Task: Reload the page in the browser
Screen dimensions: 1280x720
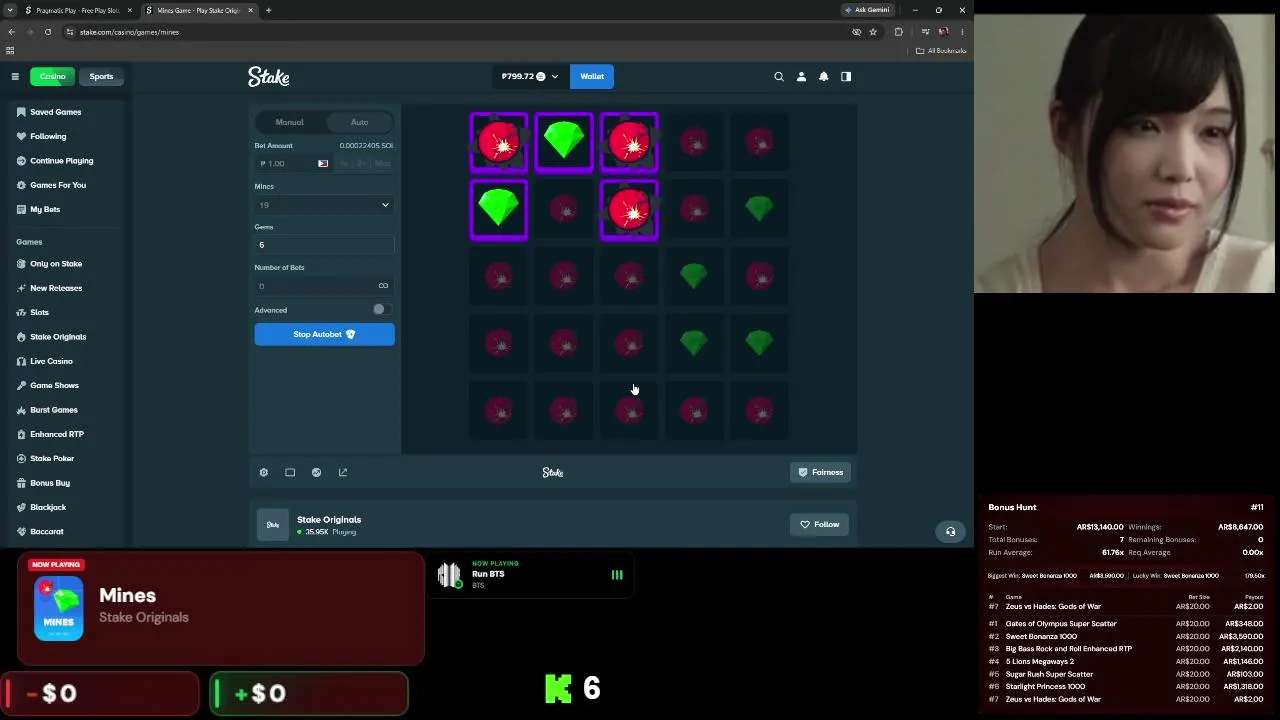Action: point(47,32)
